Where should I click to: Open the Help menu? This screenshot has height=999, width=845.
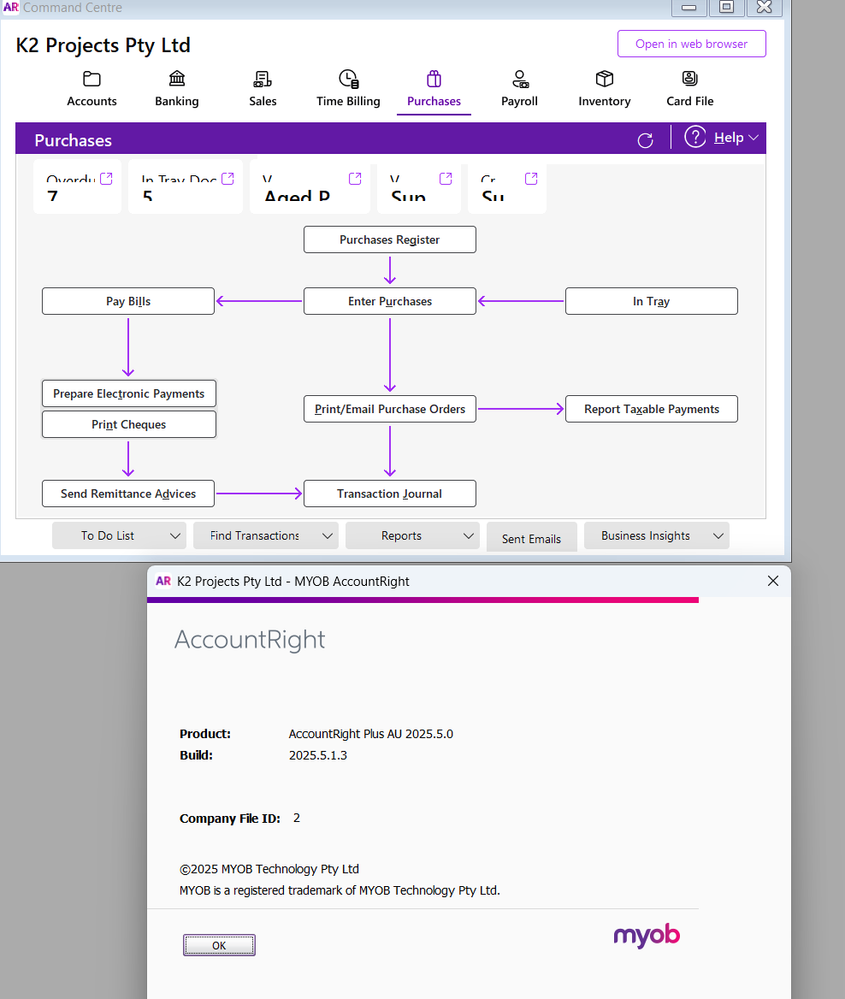coord(722,138)
